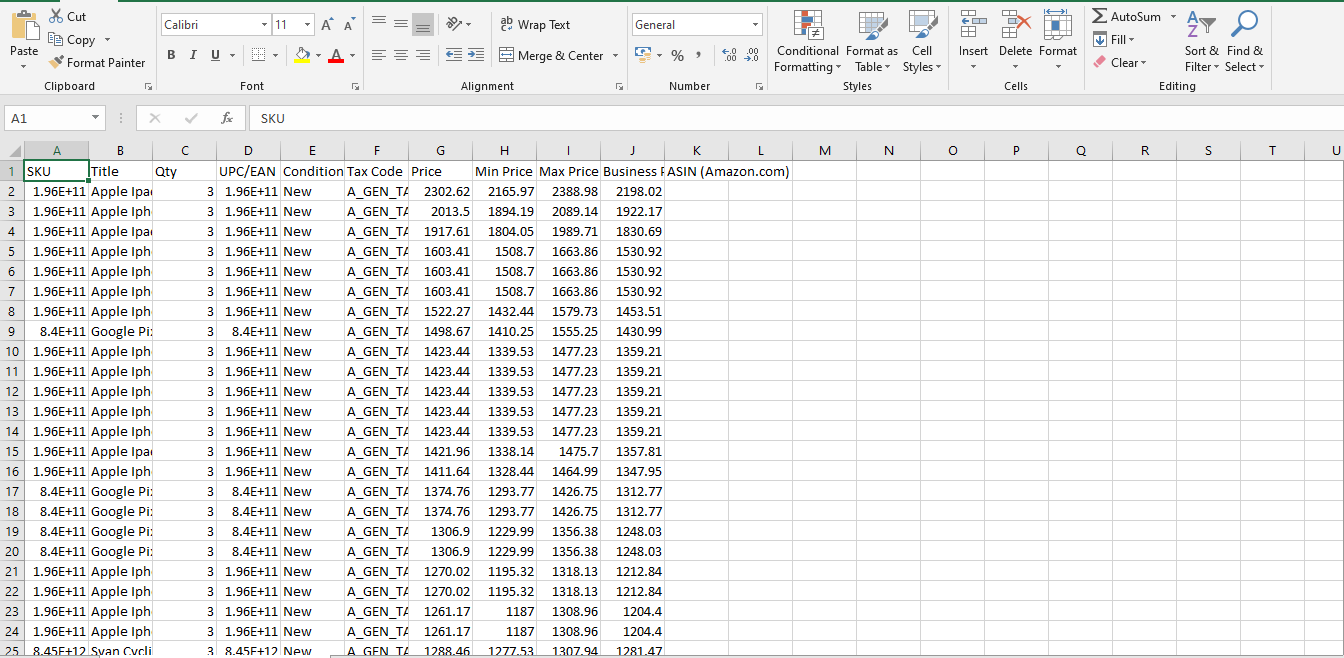This screenshot has height=658, width=1344.
Task: Click the Merge & Center button
Action: coord(550,56)
